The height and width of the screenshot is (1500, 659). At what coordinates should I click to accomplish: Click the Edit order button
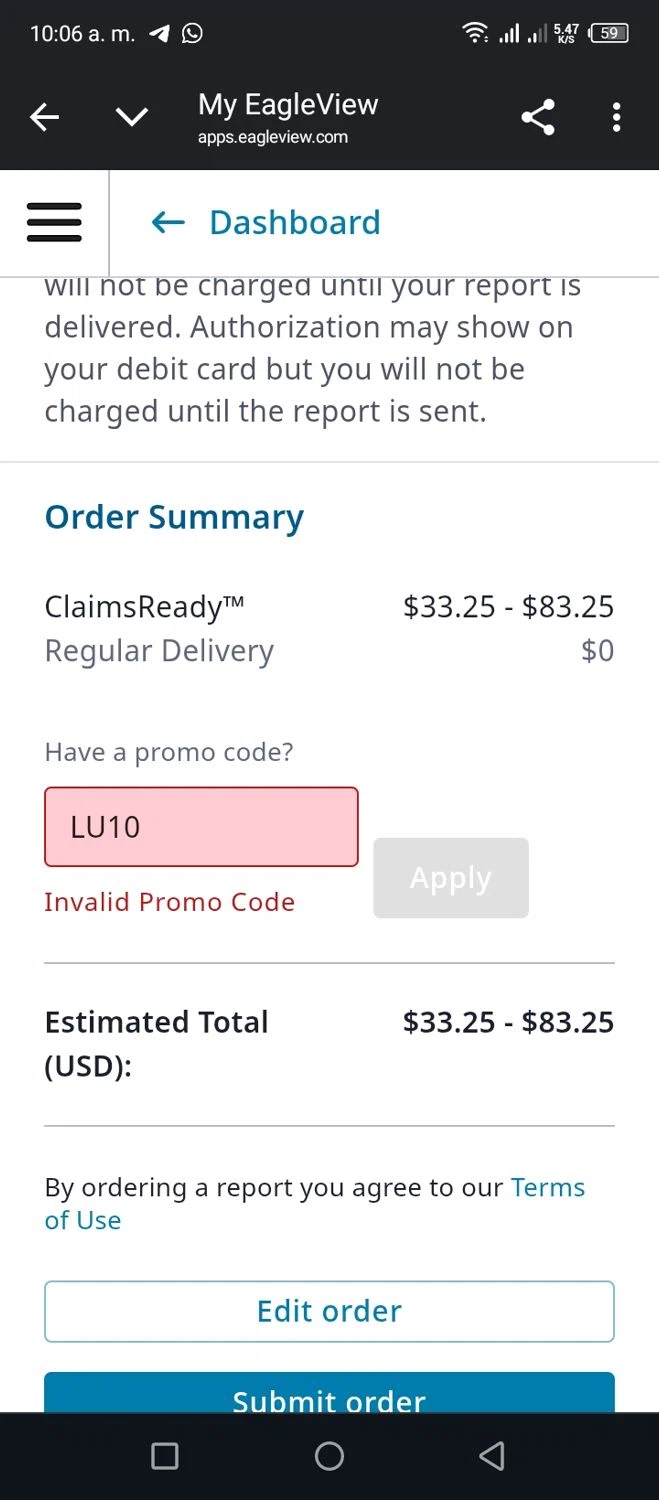(x=329, y=1311)
